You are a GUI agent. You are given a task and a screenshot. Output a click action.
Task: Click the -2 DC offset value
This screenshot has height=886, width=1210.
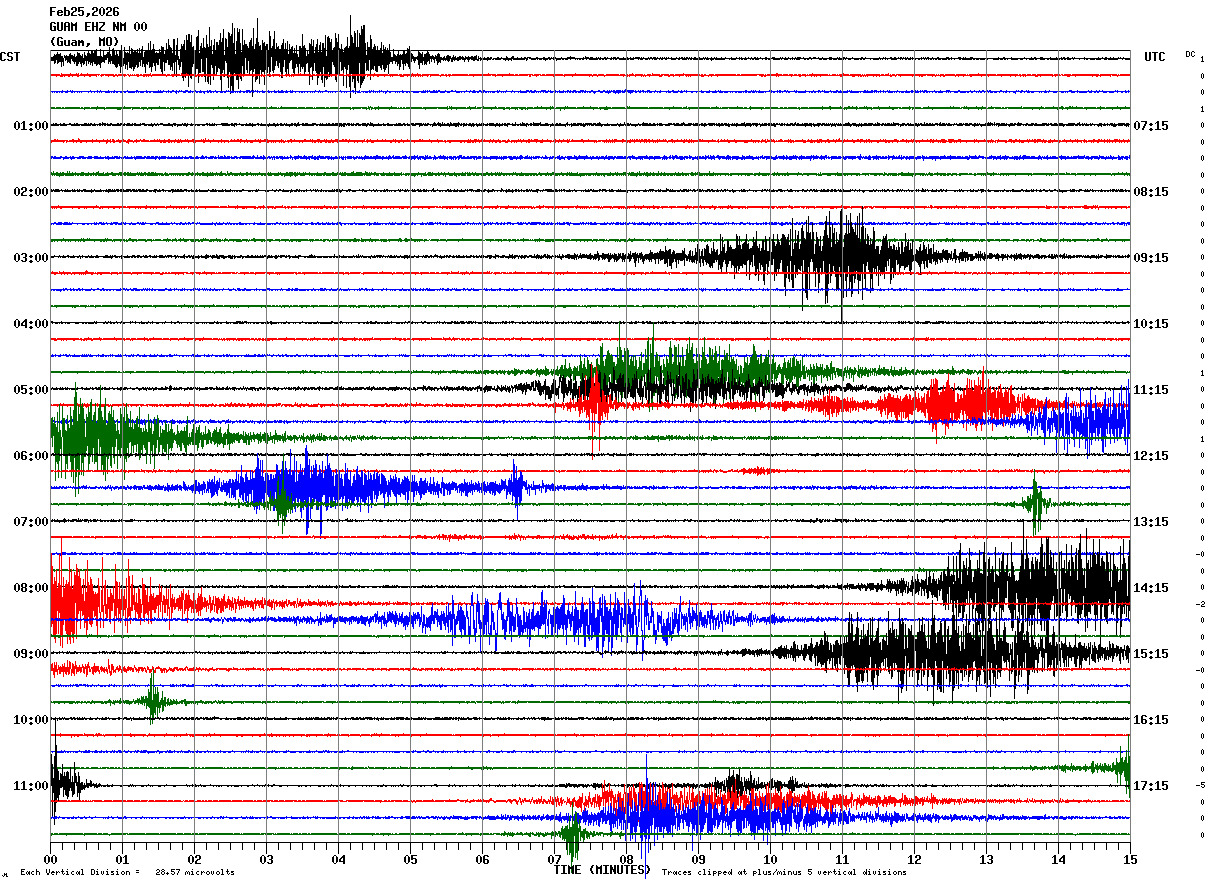click(1200, 604)
